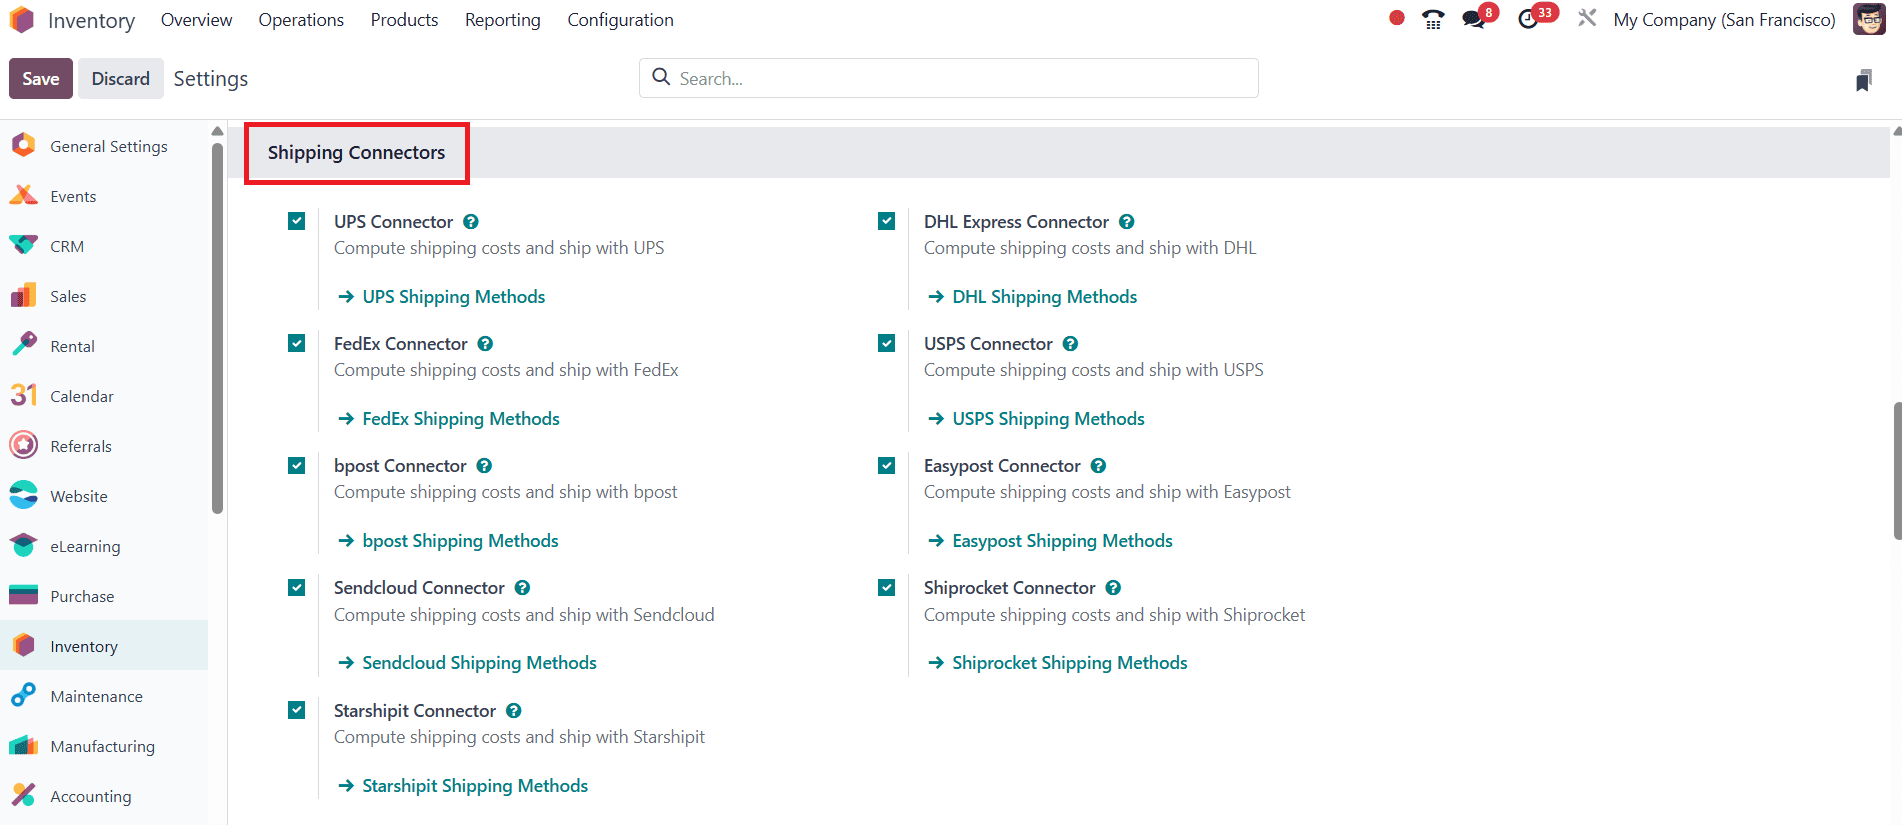Uncheck the FedEx Connector checkbox
Viewport: 1902px width, 825px height.
click(x=297, y=343)
